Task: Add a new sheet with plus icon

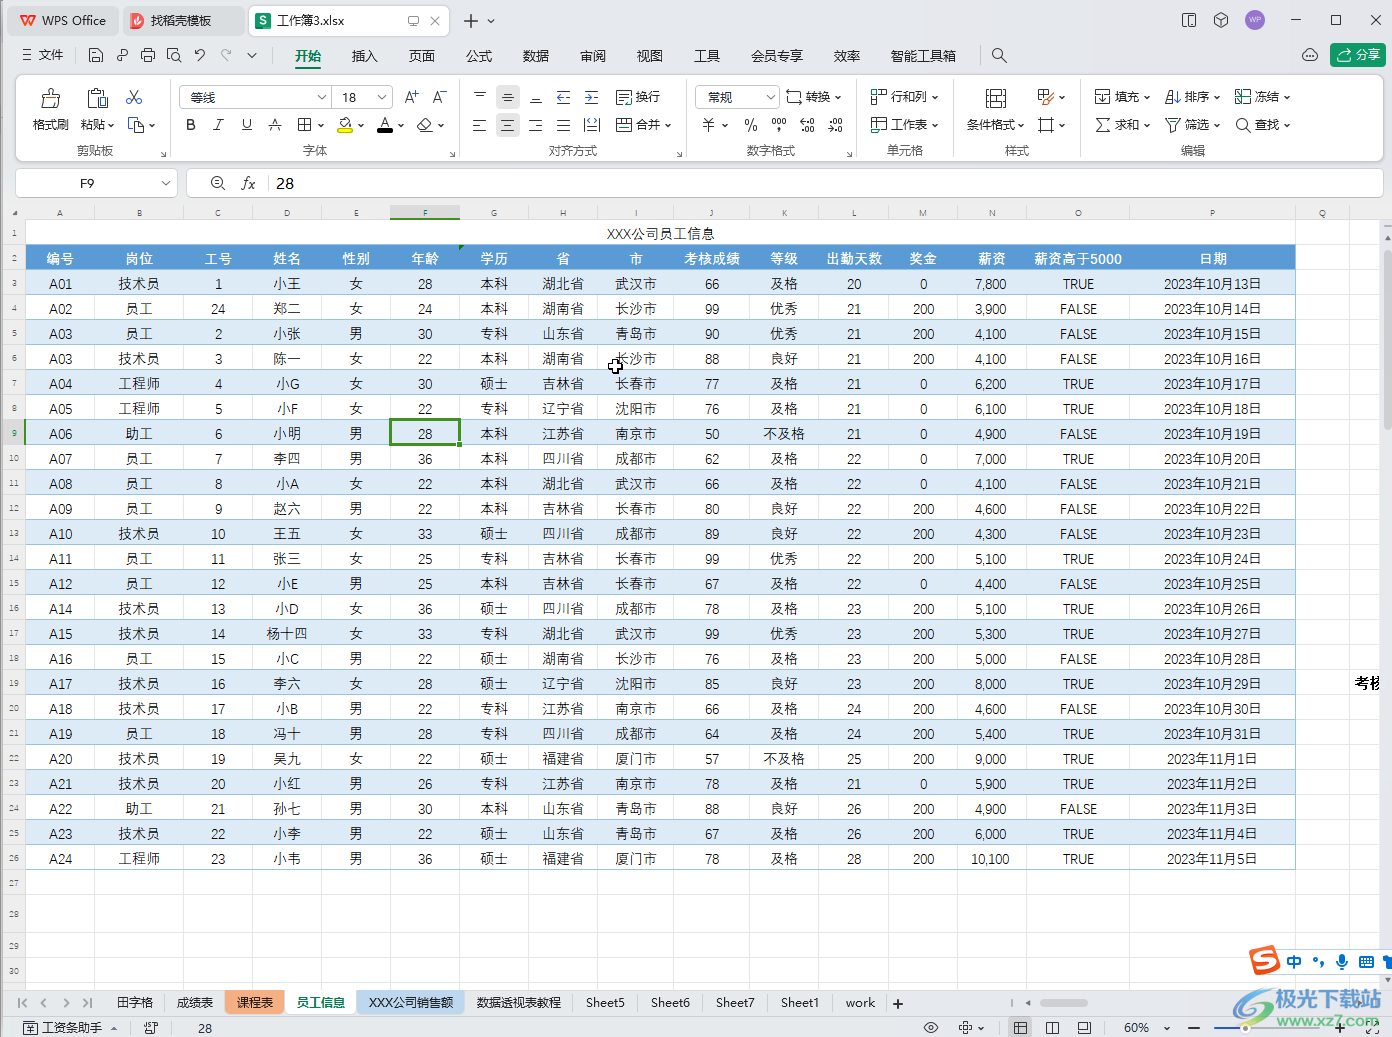Action: pyautogui.click(x=898, y=1003)
